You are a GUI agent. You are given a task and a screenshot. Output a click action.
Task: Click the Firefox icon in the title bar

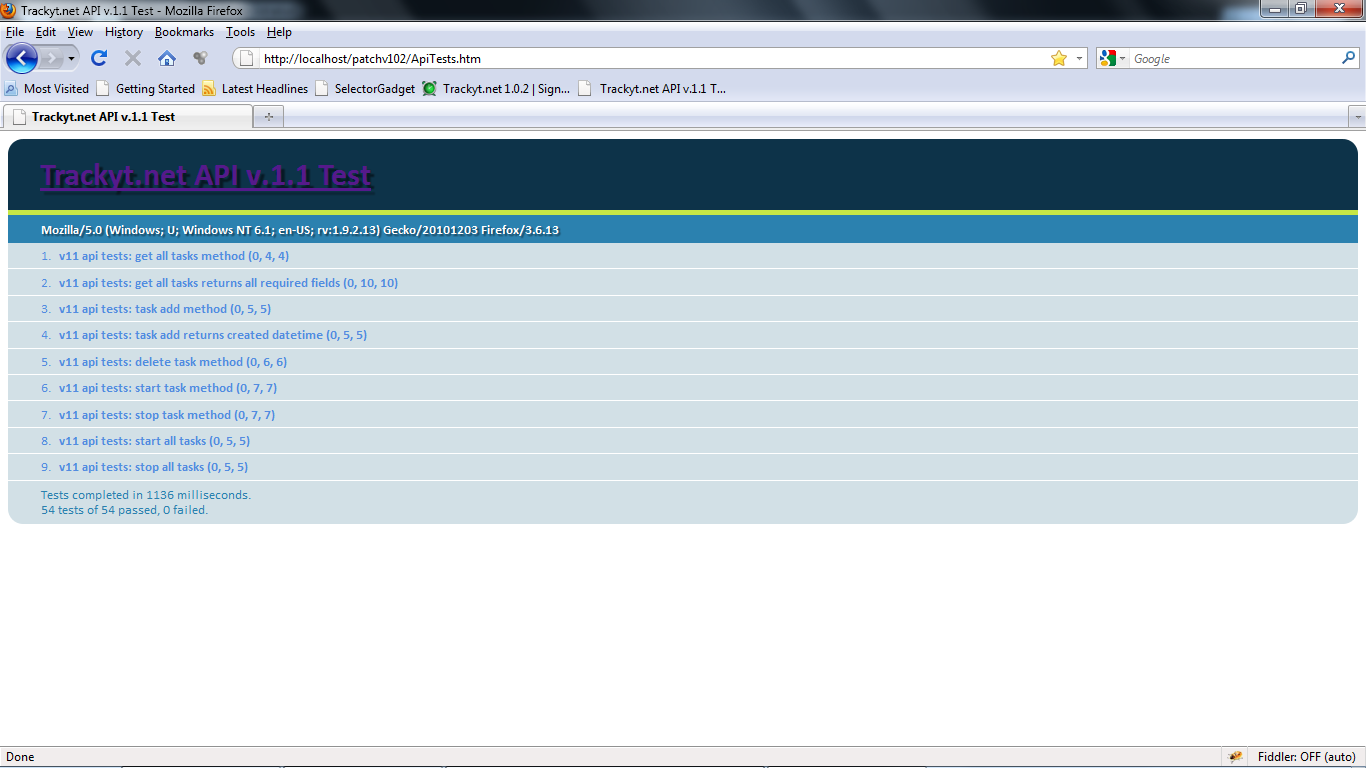(9, 9)
